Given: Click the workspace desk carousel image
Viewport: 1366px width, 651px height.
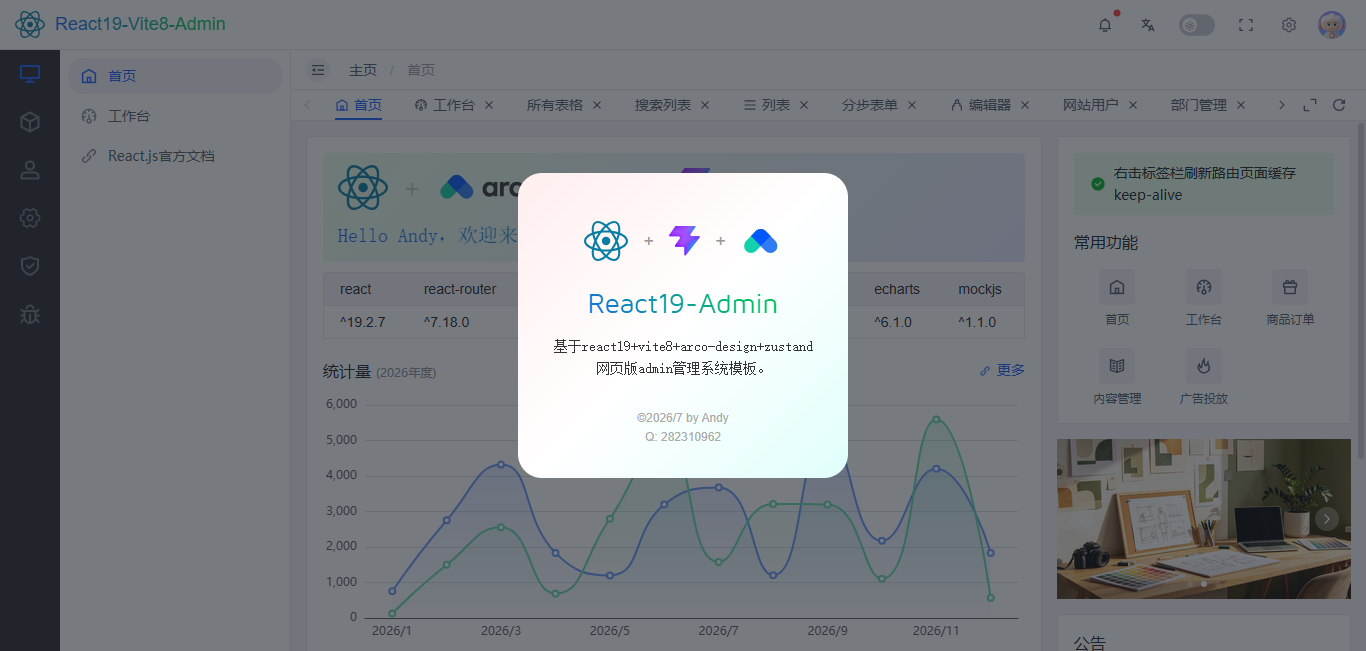Looking at the screenshot, I should (x=1203, y=519).
